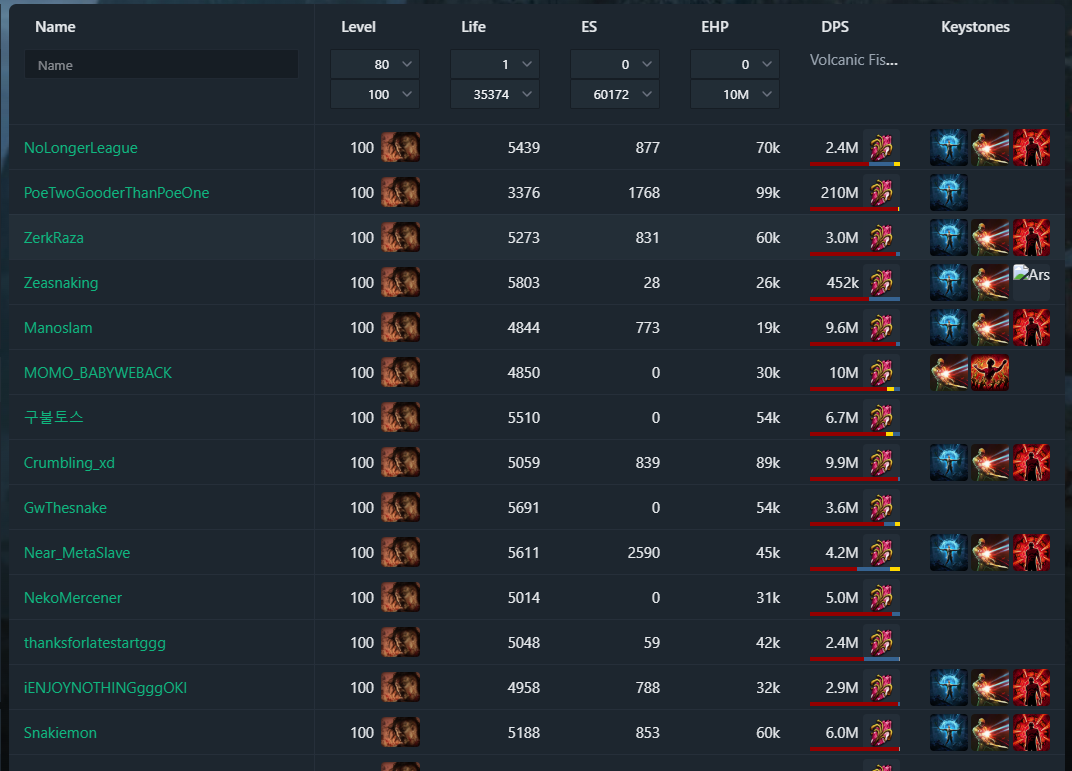Sort by DPS column header

click(835, 27)
